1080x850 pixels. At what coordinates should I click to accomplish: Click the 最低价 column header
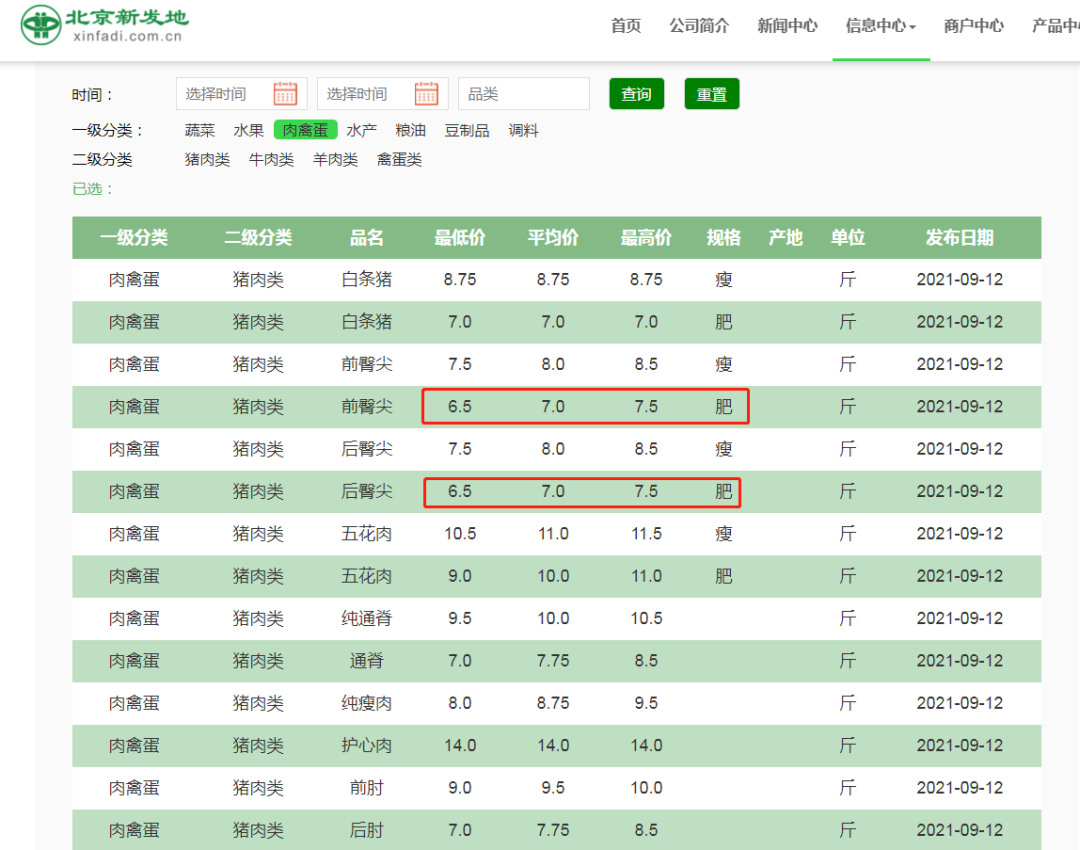click(x=460, y=238)
